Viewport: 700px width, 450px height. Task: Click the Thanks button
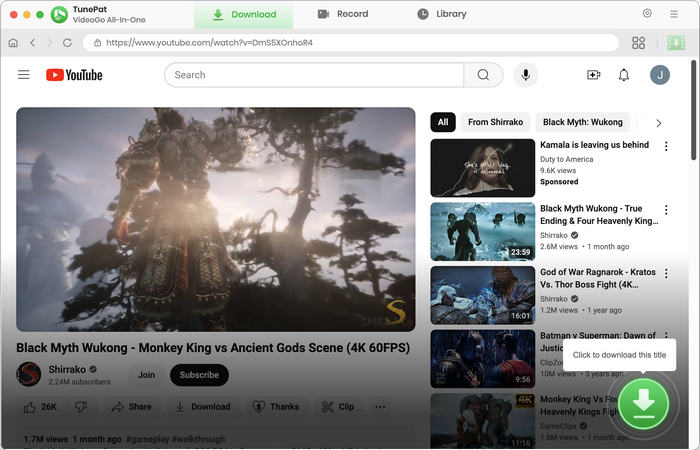(x=278, y=407)
